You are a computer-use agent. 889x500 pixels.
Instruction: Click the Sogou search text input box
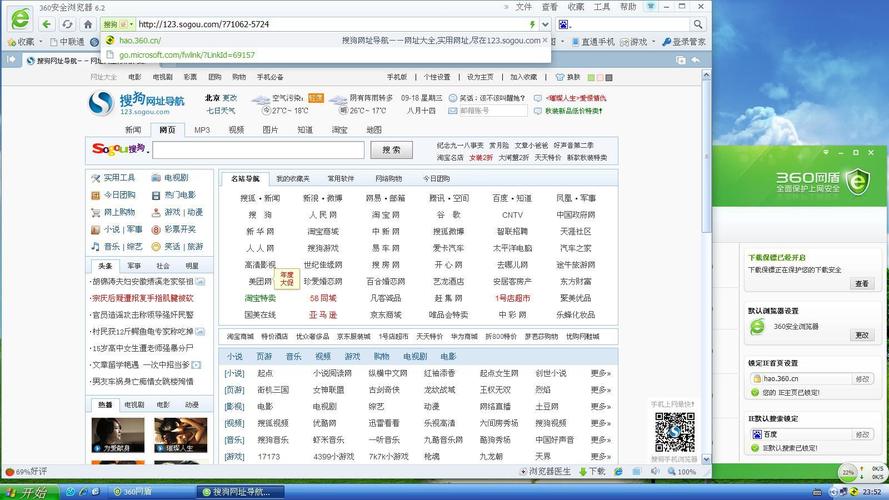click(258, 150)
